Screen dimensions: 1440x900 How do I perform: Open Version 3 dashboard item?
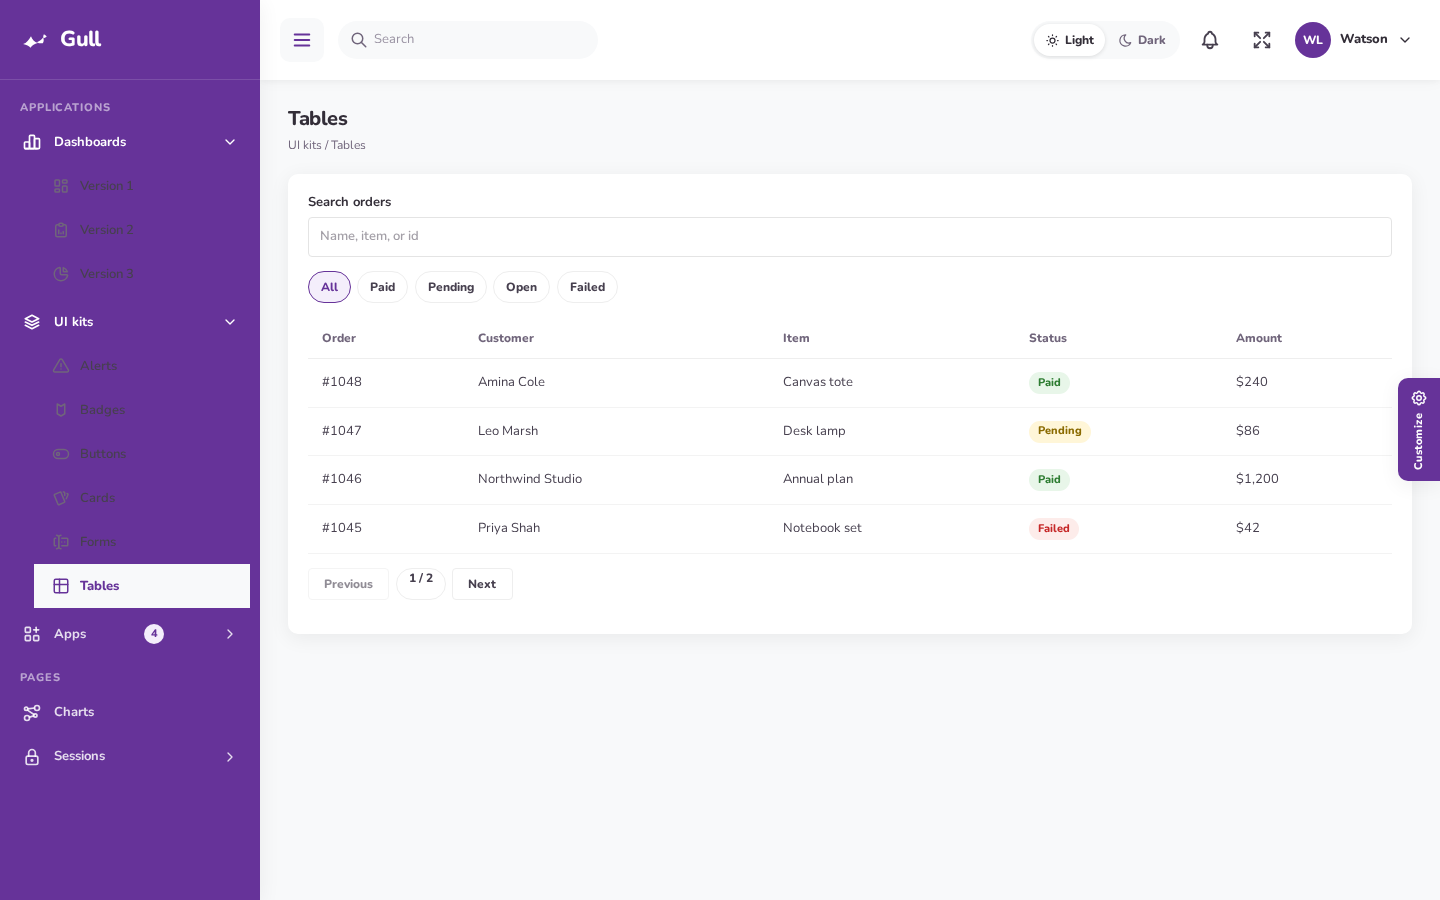click(142, 274)
